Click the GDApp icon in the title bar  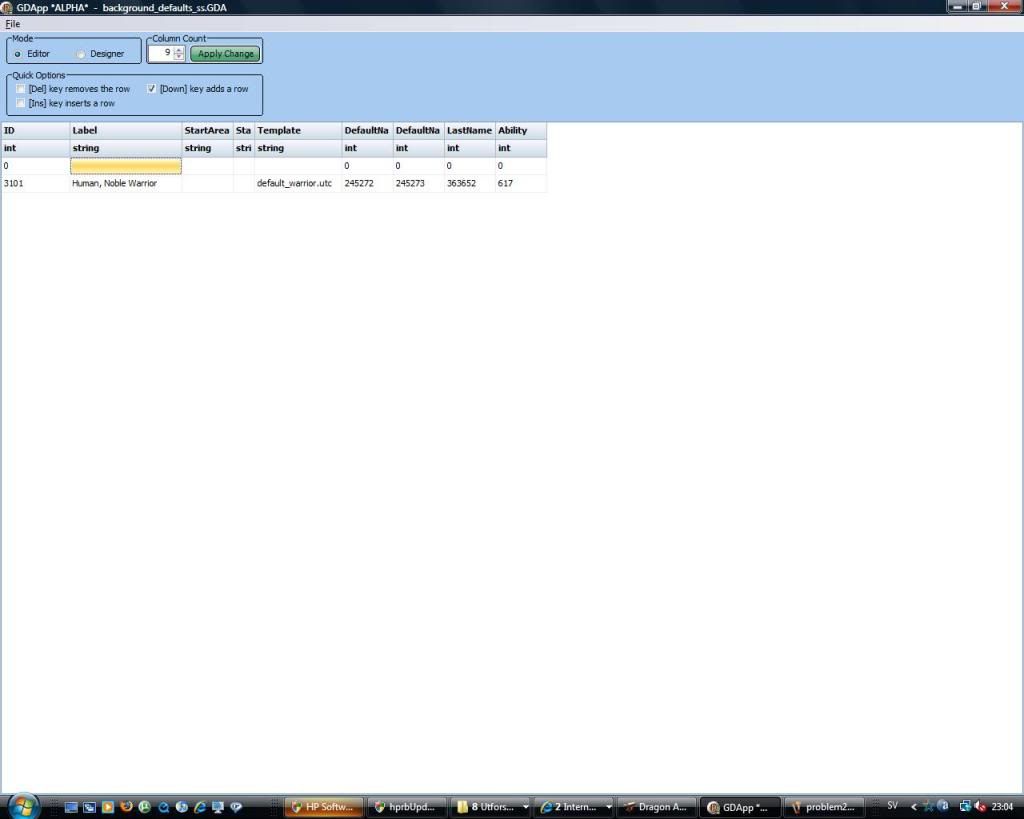coord(7,7)
